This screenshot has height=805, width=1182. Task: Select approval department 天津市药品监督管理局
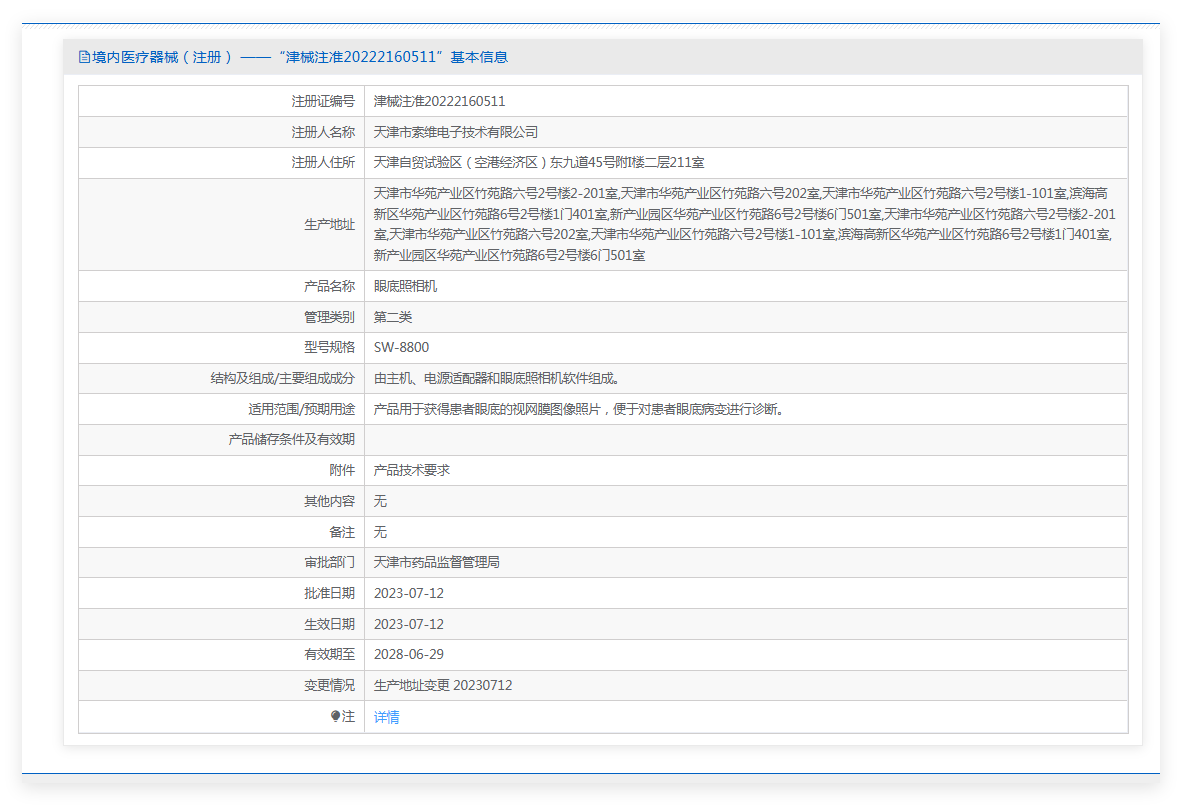[x=436, y=562]
